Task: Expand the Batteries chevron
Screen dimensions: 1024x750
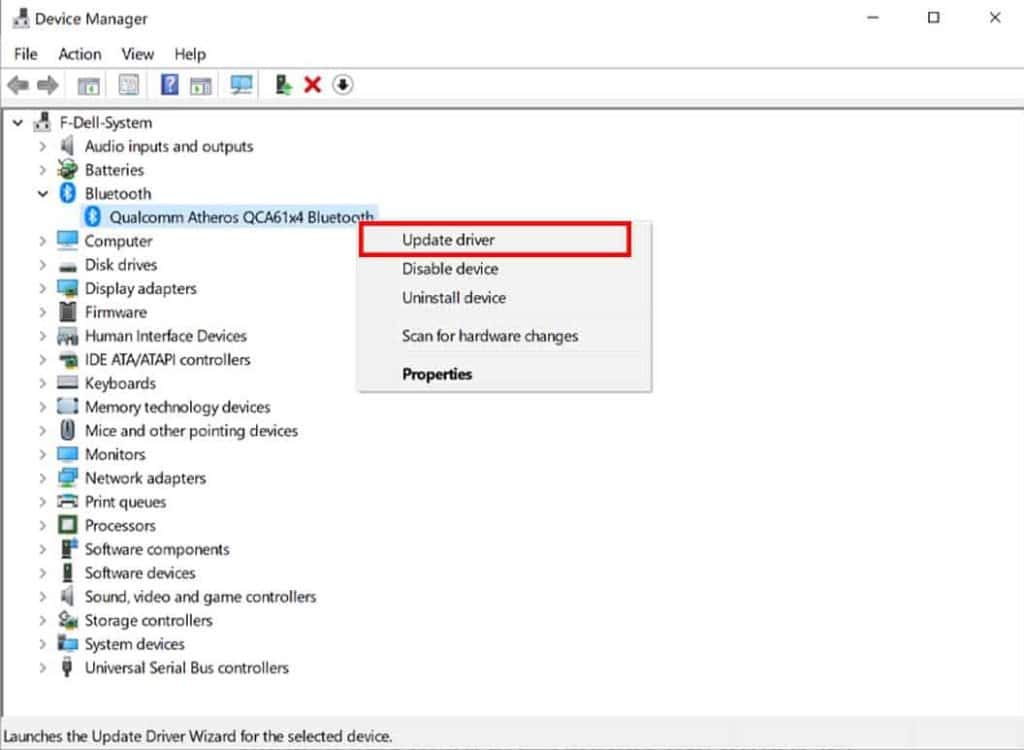Action: pyautogui.click(x=43, y=170)
